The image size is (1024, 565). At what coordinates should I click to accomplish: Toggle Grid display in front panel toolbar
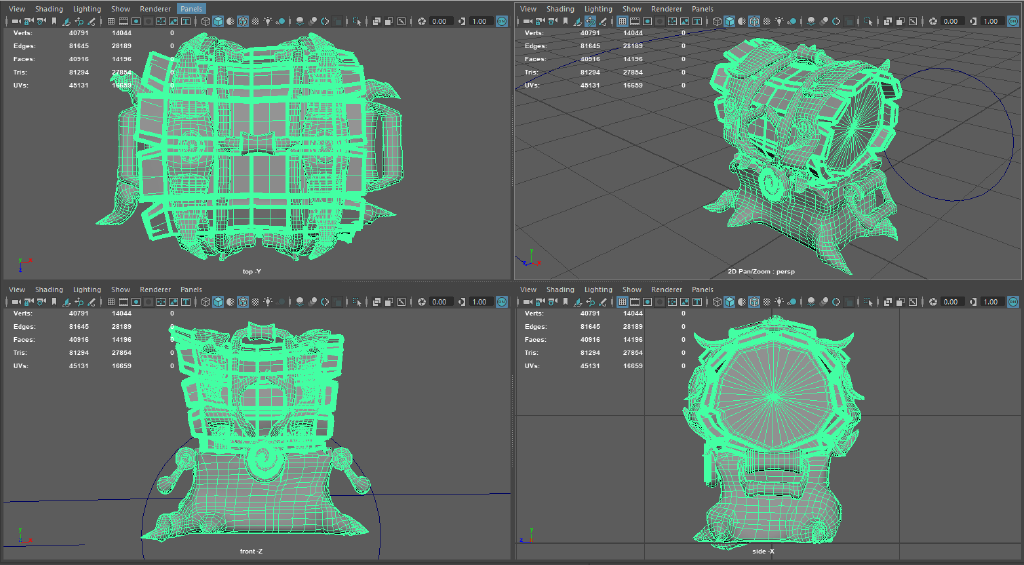[111, 302]
